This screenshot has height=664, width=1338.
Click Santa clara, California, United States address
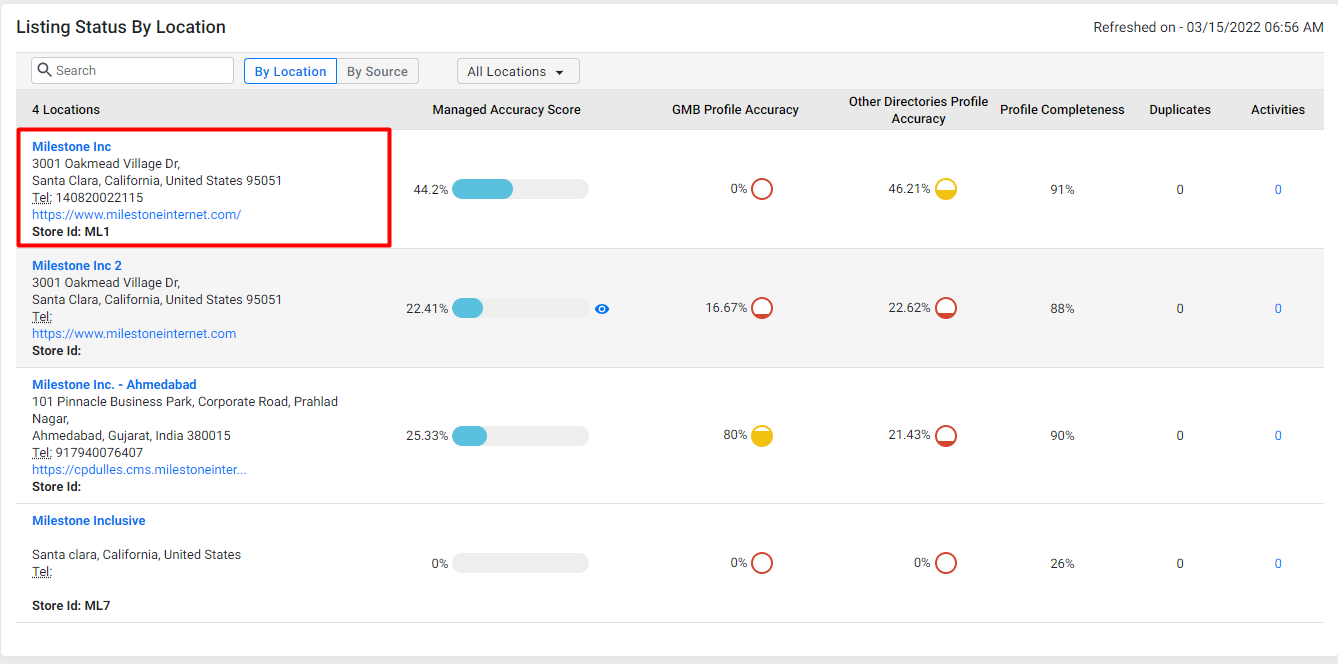[136, 555]
